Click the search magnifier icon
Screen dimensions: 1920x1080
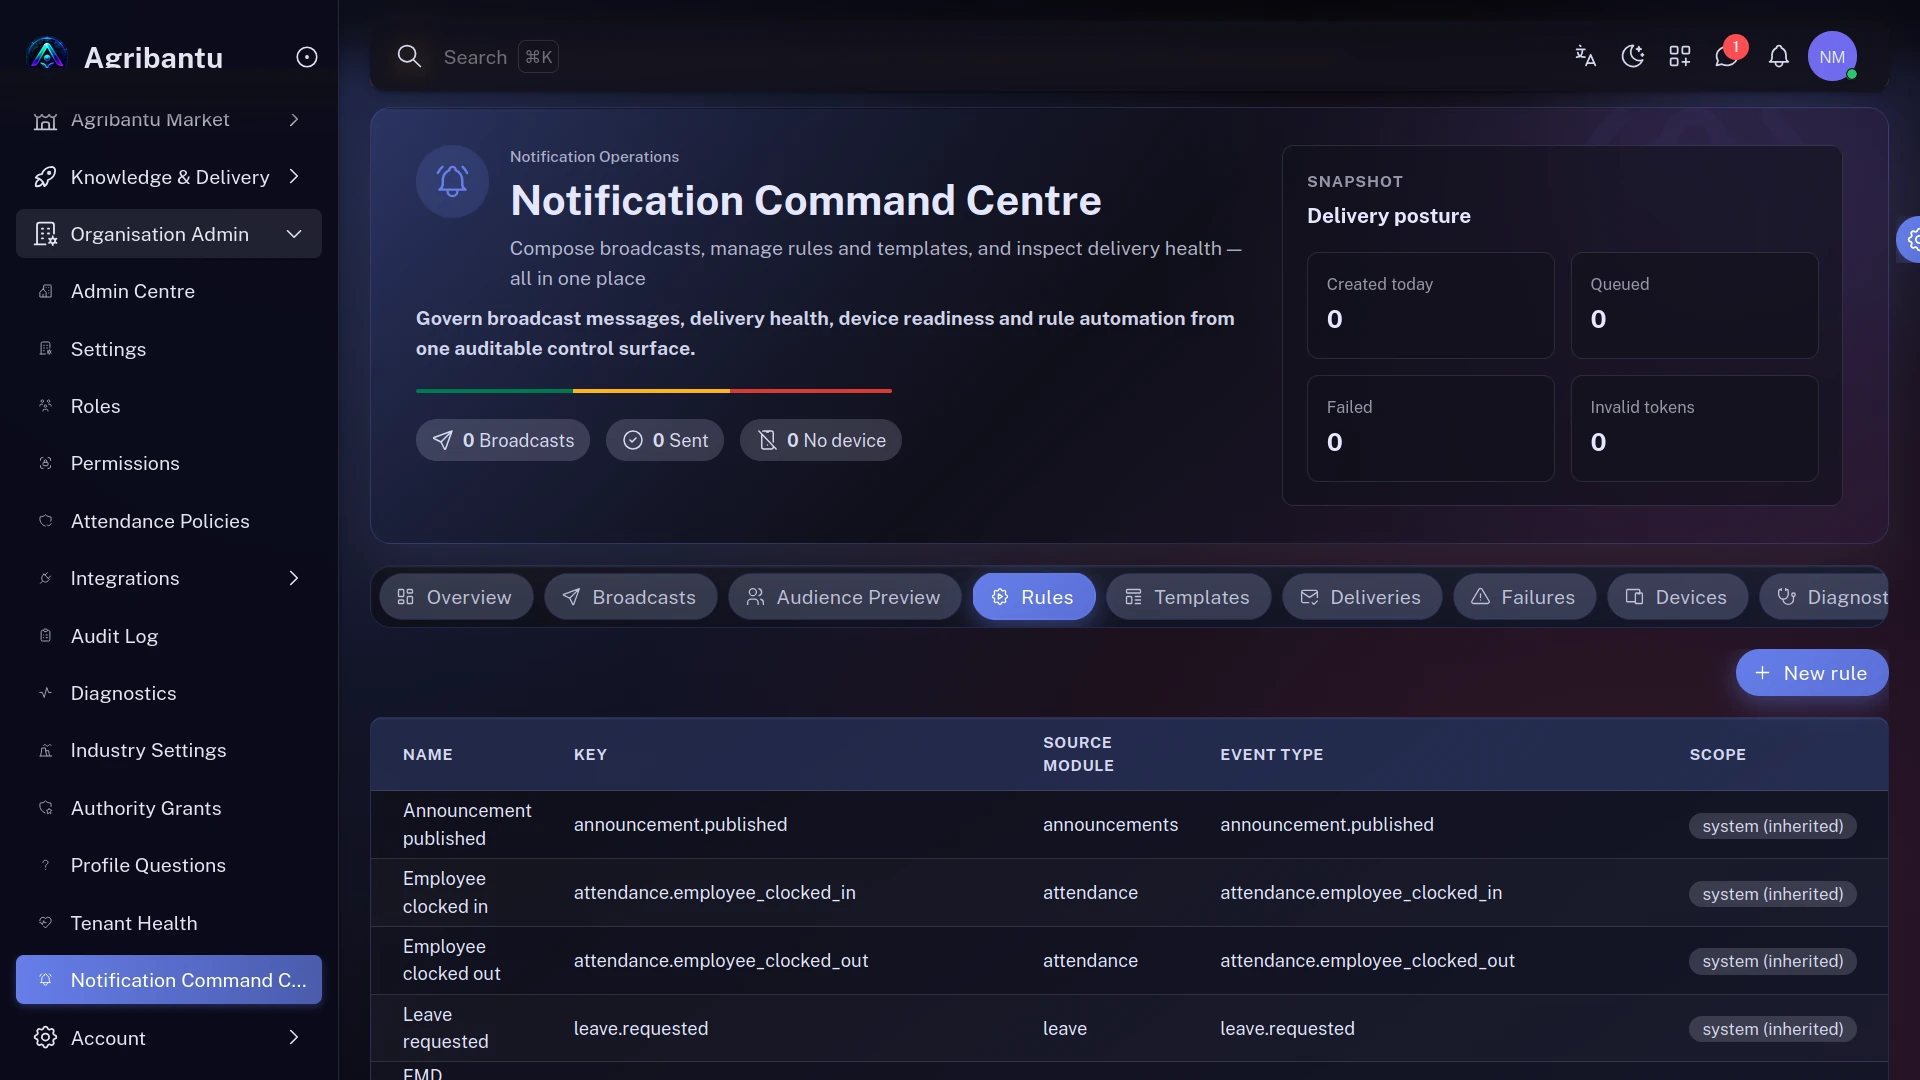click(x=409, y=56)
